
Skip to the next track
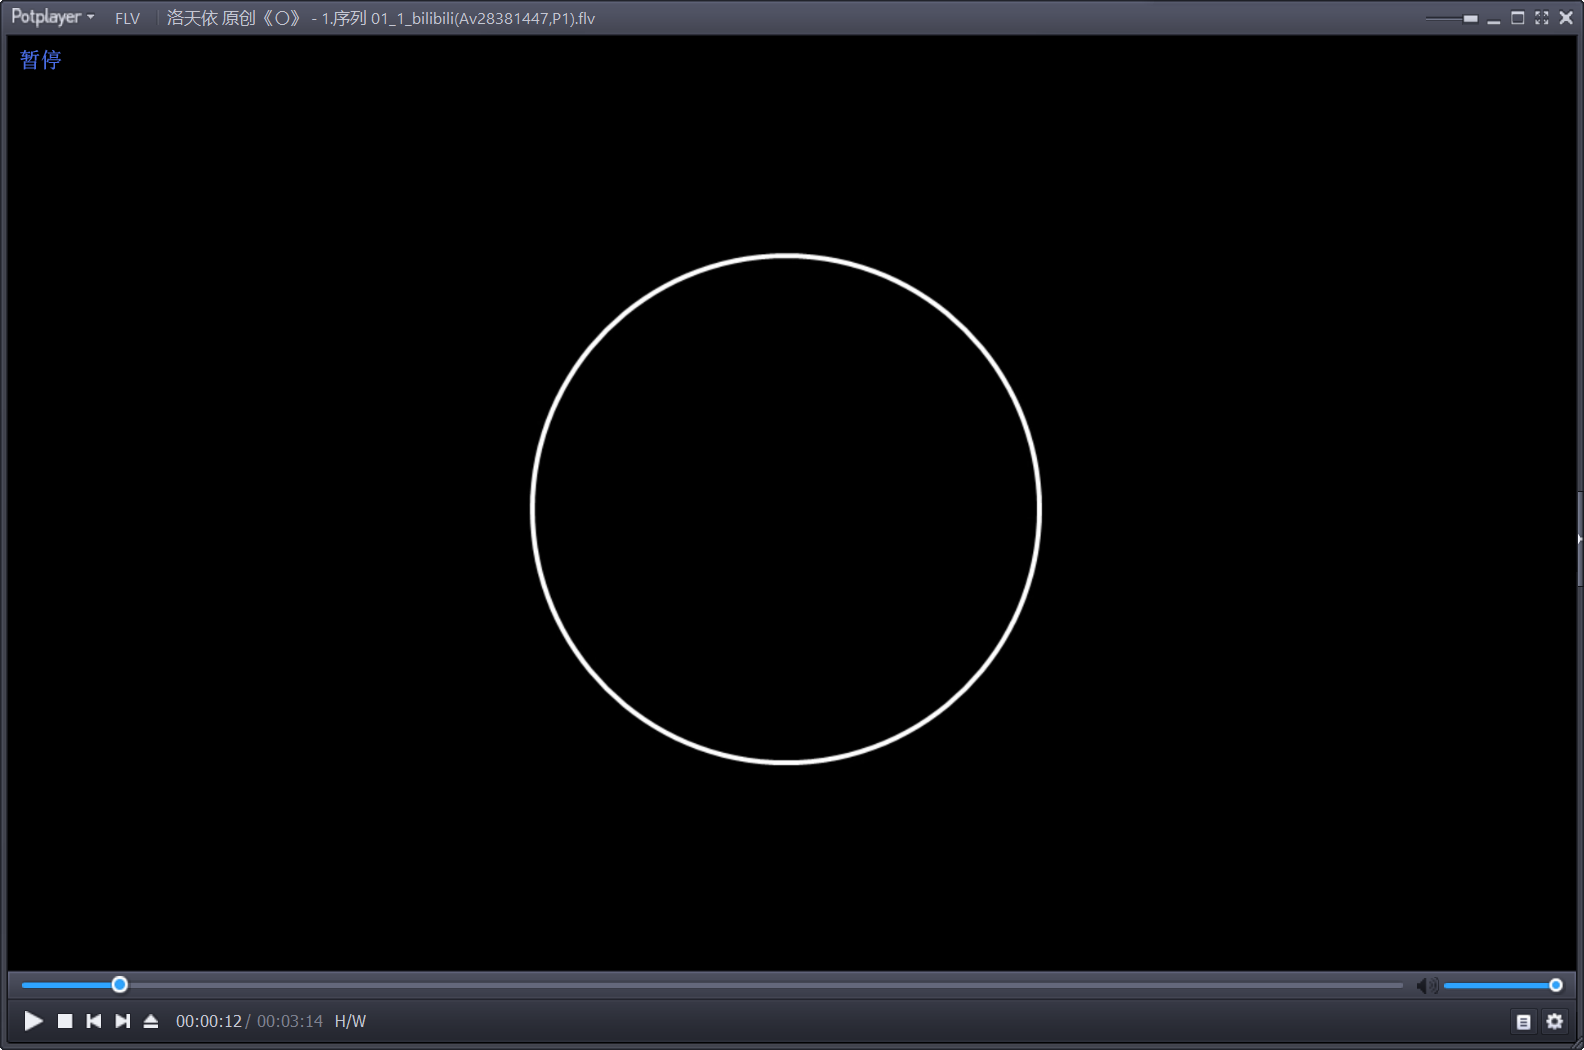coord(122,1021)
